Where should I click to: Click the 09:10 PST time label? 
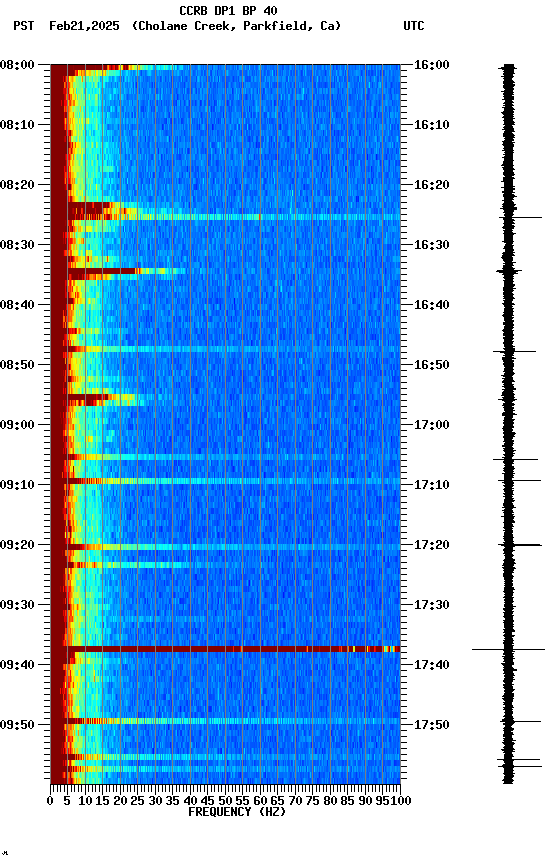[x=17, y=485]
